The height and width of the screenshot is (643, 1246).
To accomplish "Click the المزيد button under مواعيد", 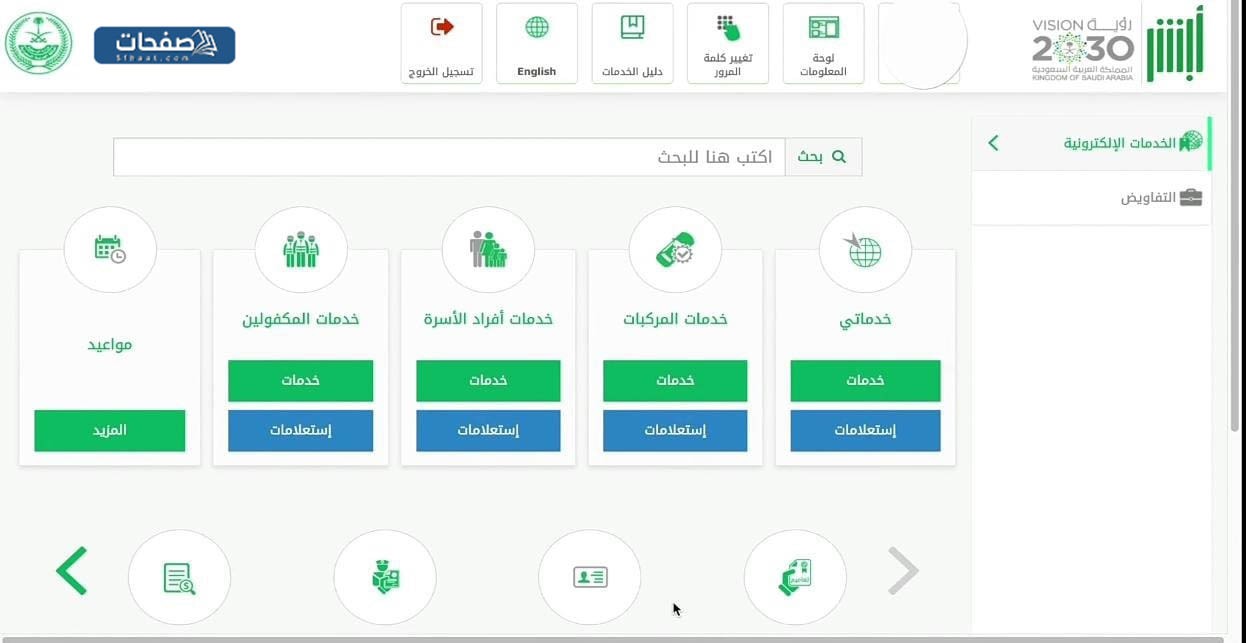I will (x=110, y=430).
